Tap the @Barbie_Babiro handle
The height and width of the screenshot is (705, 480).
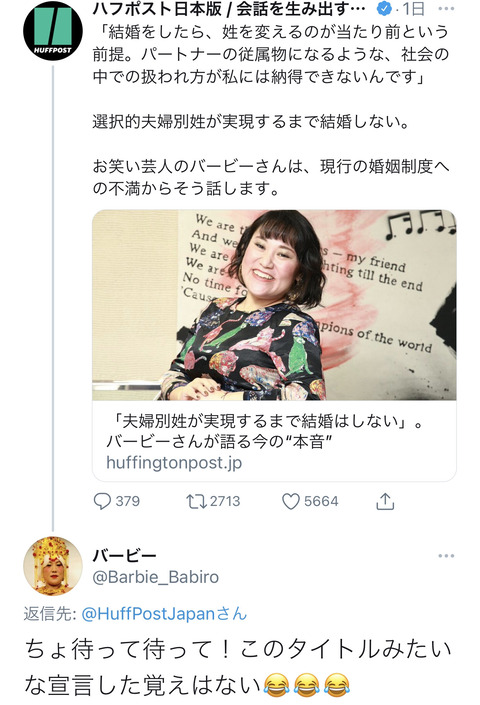(156, 577)
